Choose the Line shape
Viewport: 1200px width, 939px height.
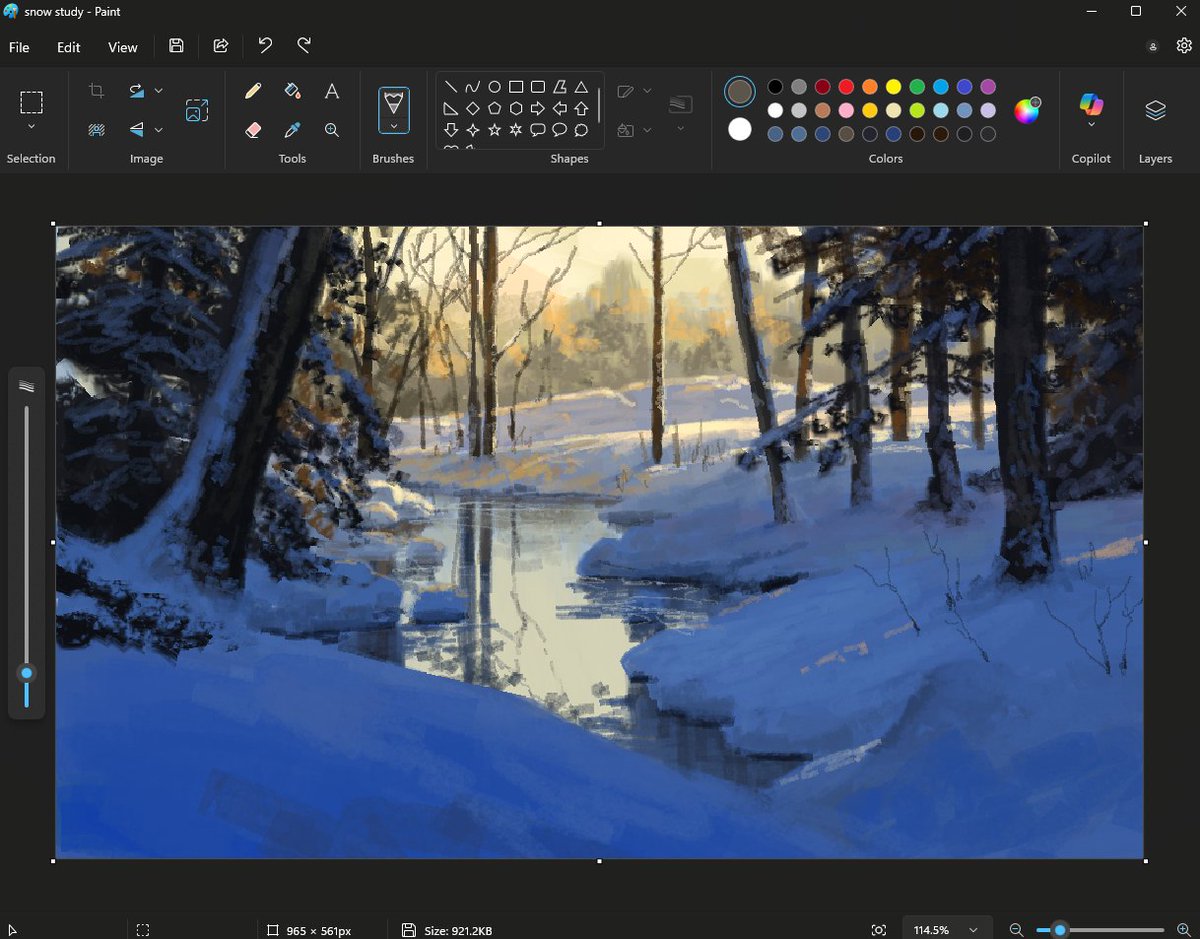(x=451, y=87)
